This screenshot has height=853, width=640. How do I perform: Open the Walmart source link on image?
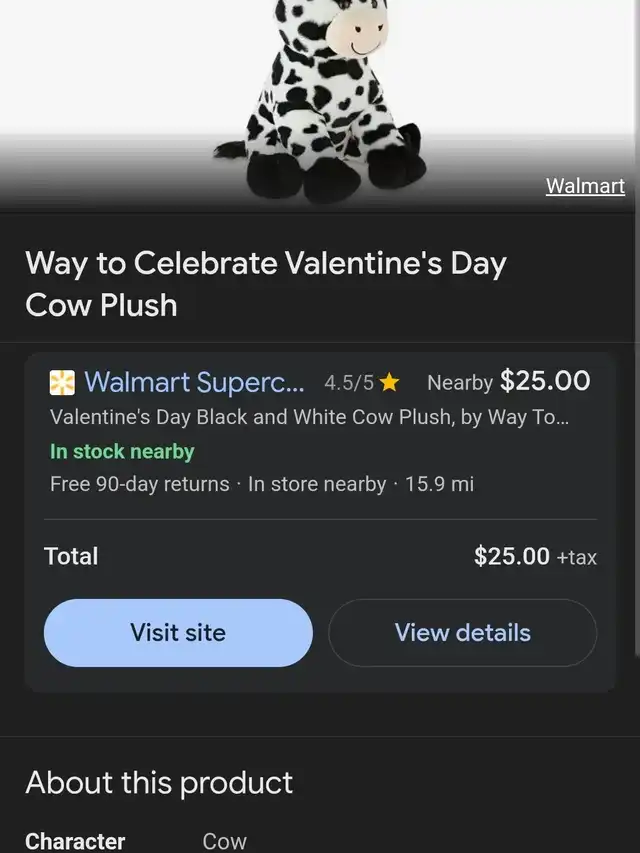(x=585, y=186)
